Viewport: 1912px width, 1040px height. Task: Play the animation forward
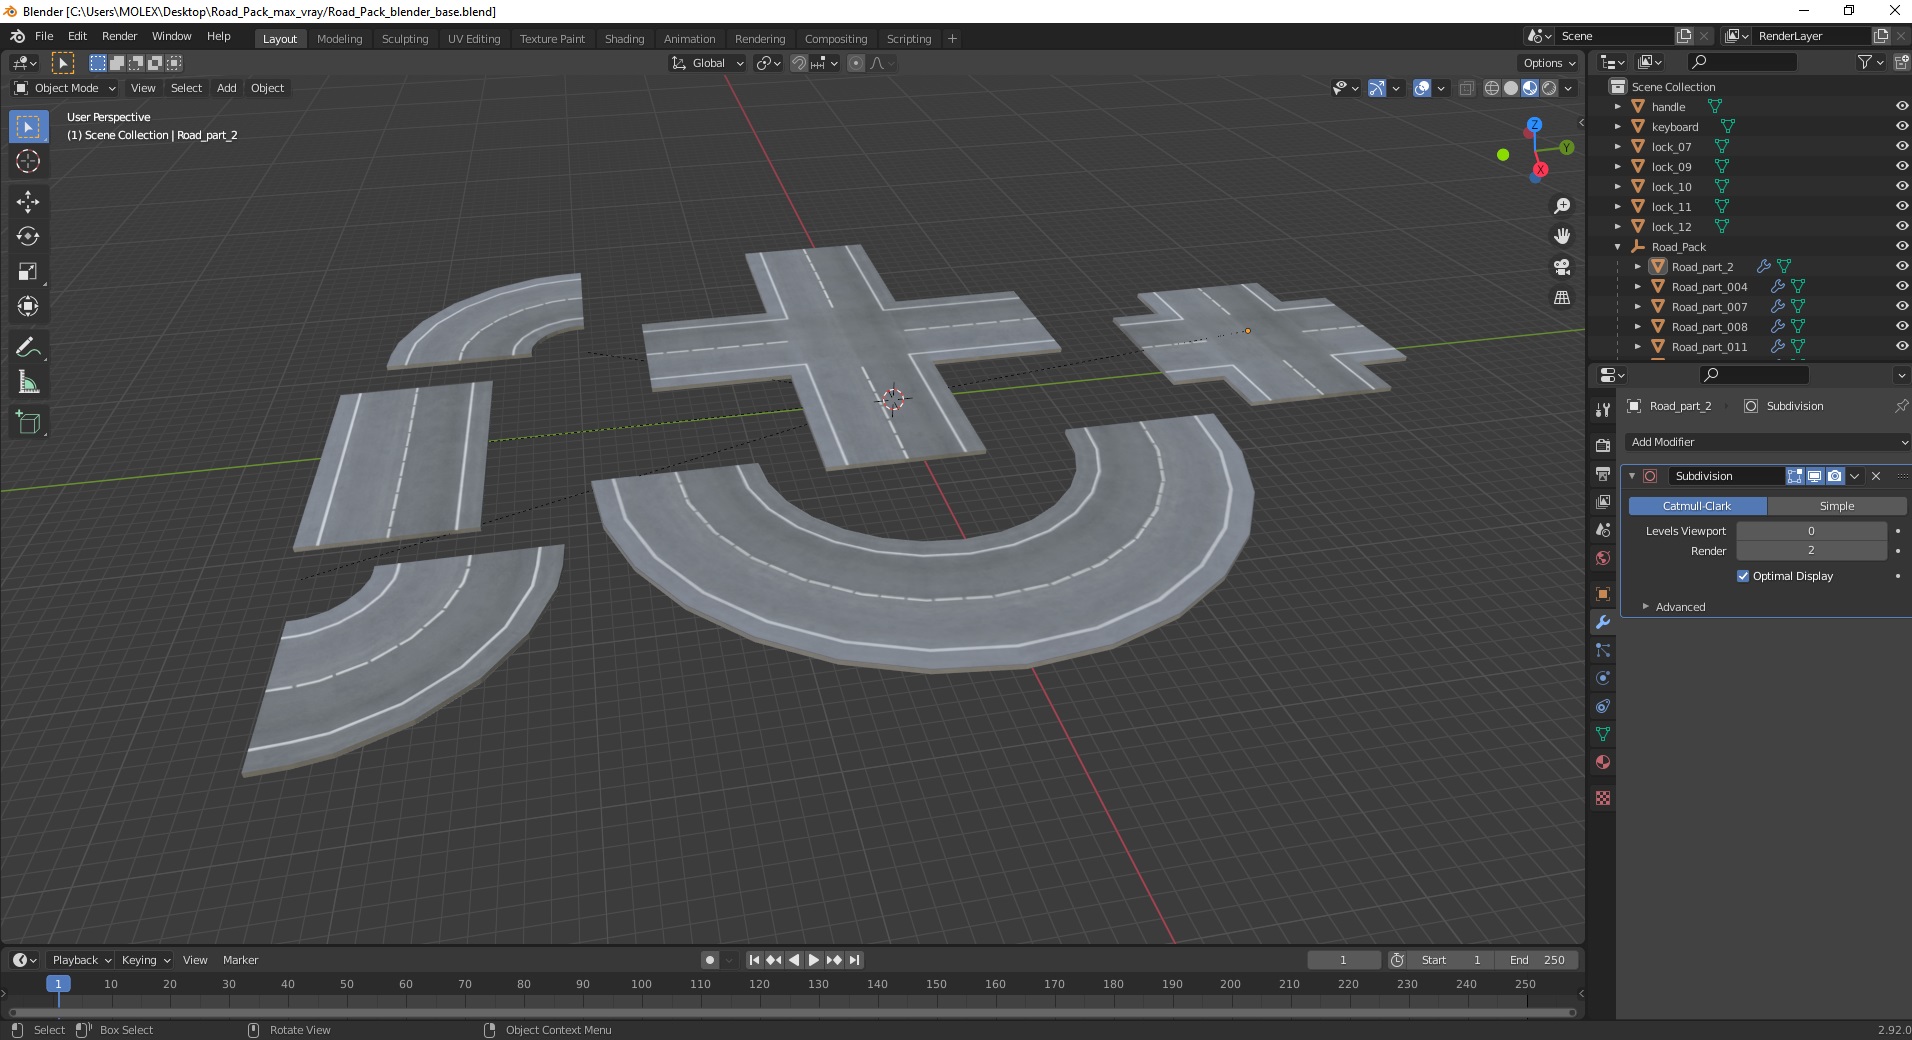pos(813,960)
